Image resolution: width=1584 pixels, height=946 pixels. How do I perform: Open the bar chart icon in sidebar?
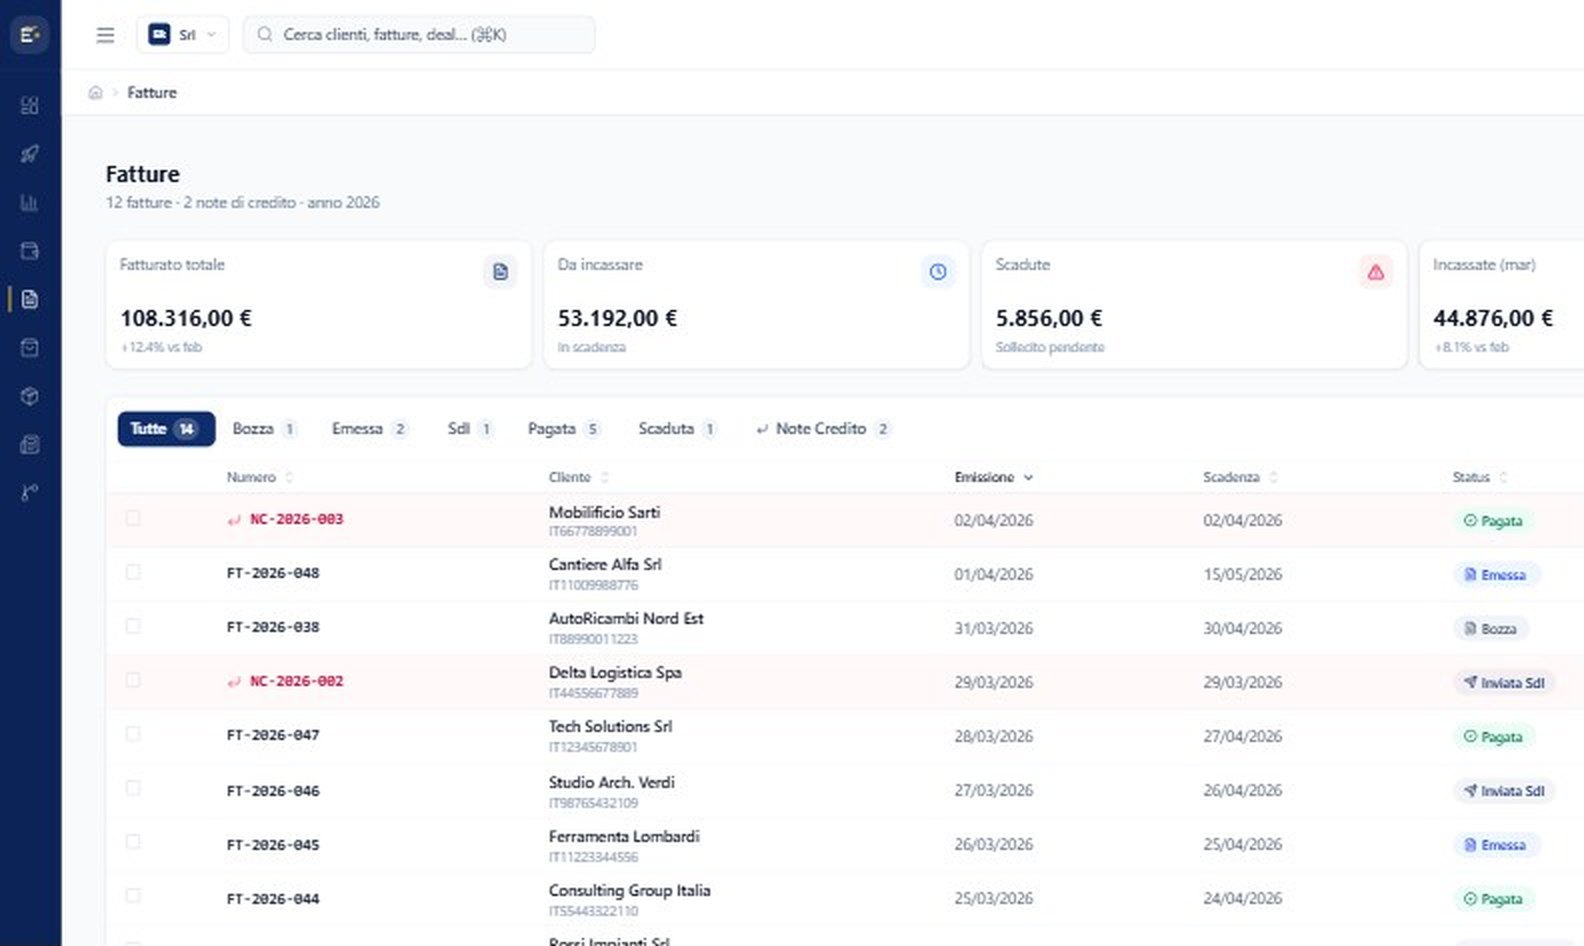(29, 203)
